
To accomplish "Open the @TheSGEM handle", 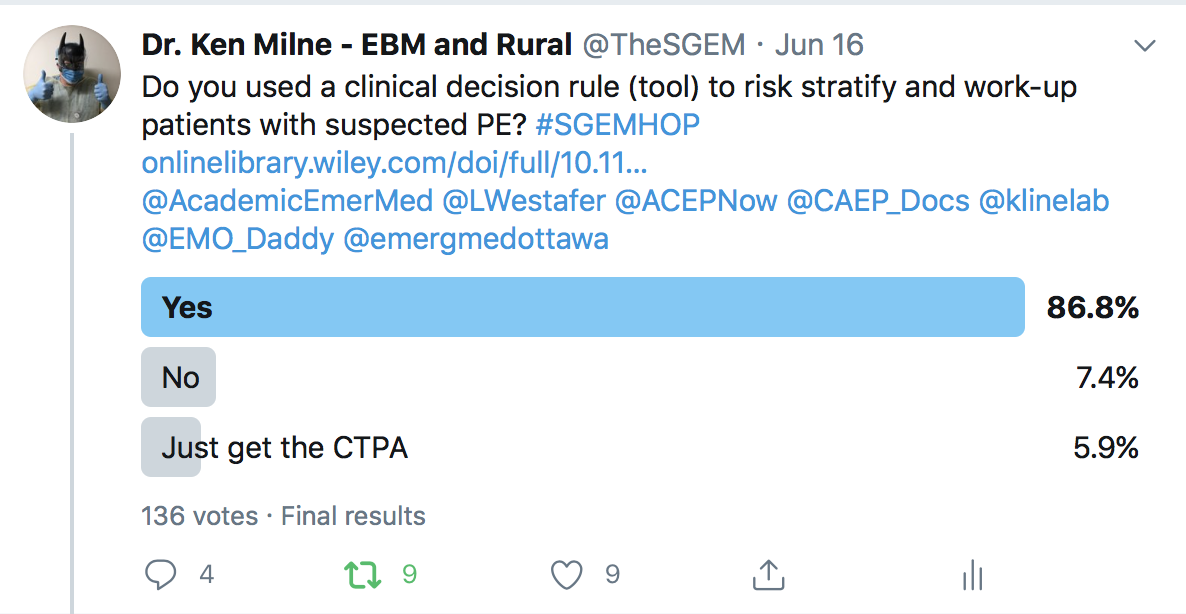I will tap(663, 45).
